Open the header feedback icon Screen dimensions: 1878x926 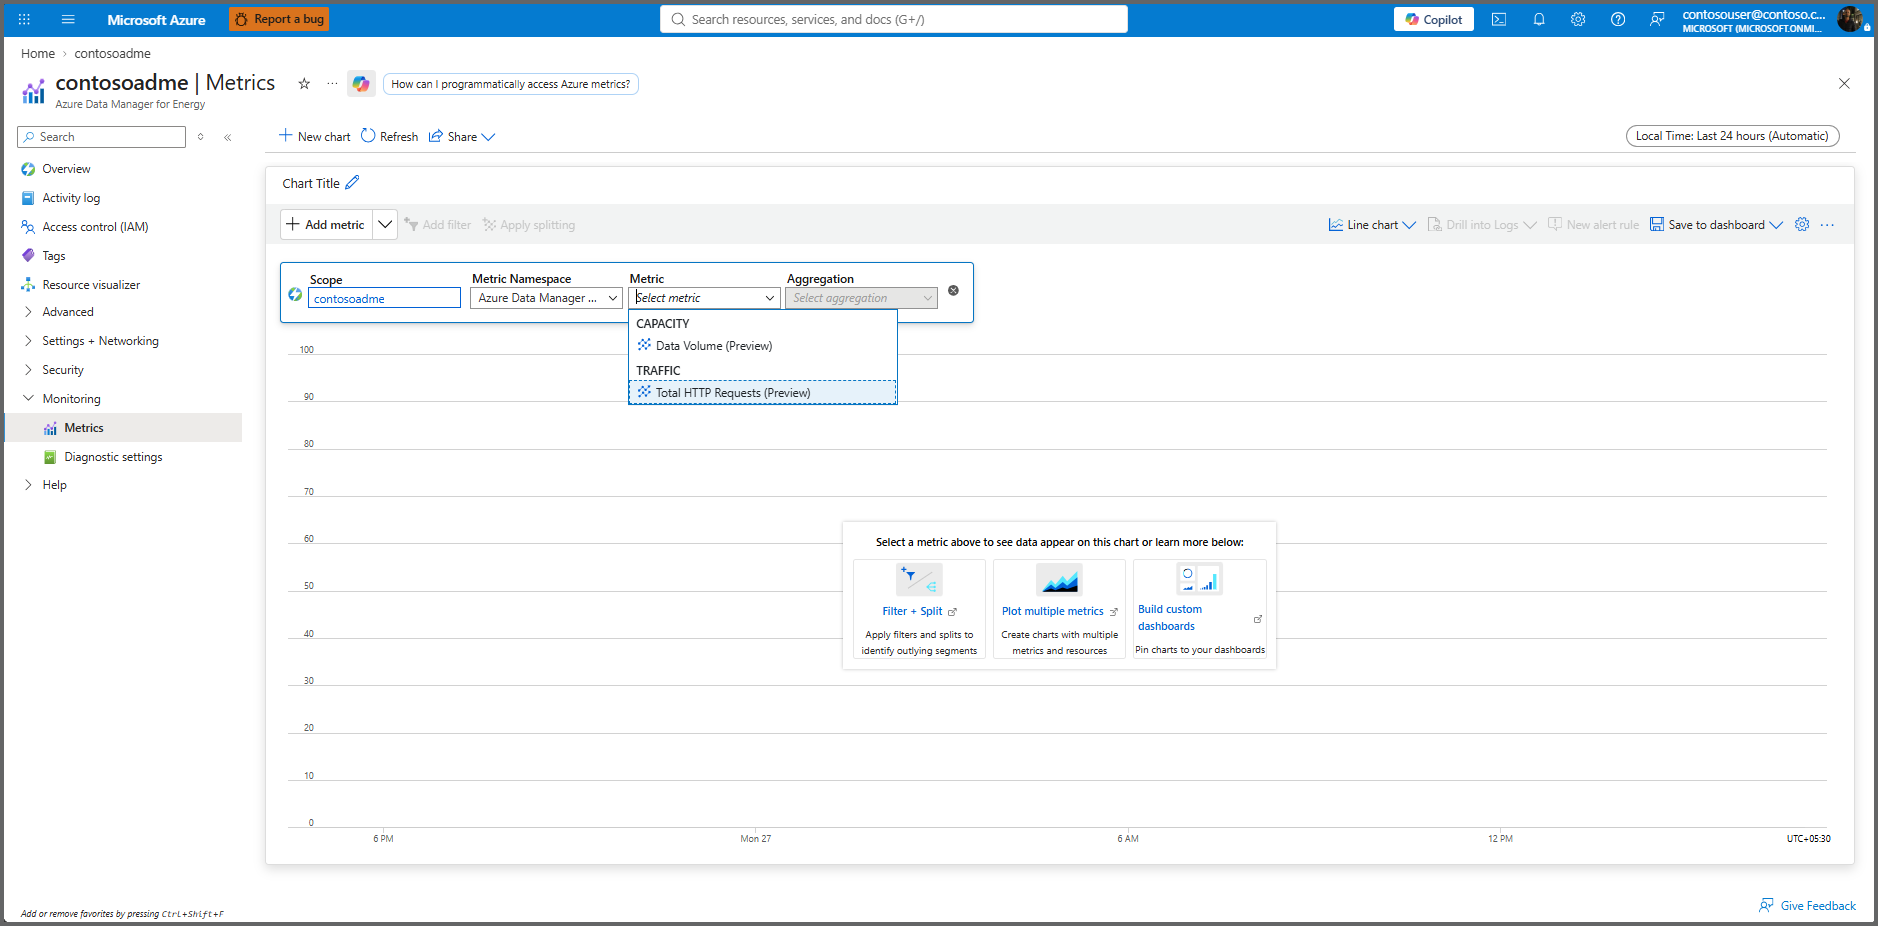(x=1657, y=19)
